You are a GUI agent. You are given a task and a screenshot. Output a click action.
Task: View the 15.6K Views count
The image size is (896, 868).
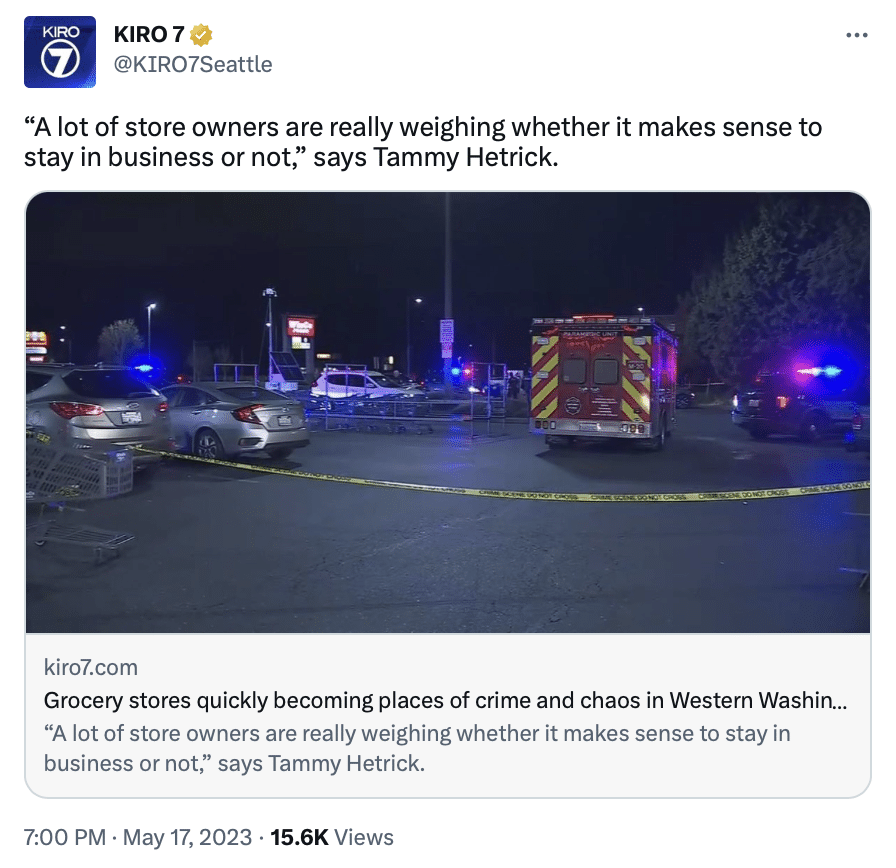(x=332, y=837)
